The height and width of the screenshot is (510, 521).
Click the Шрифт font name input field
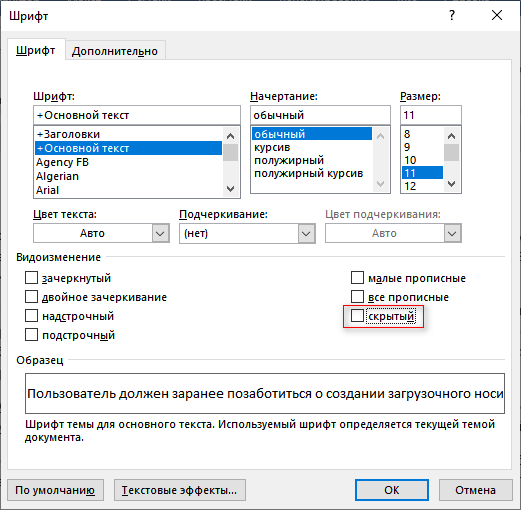(137, 115)
